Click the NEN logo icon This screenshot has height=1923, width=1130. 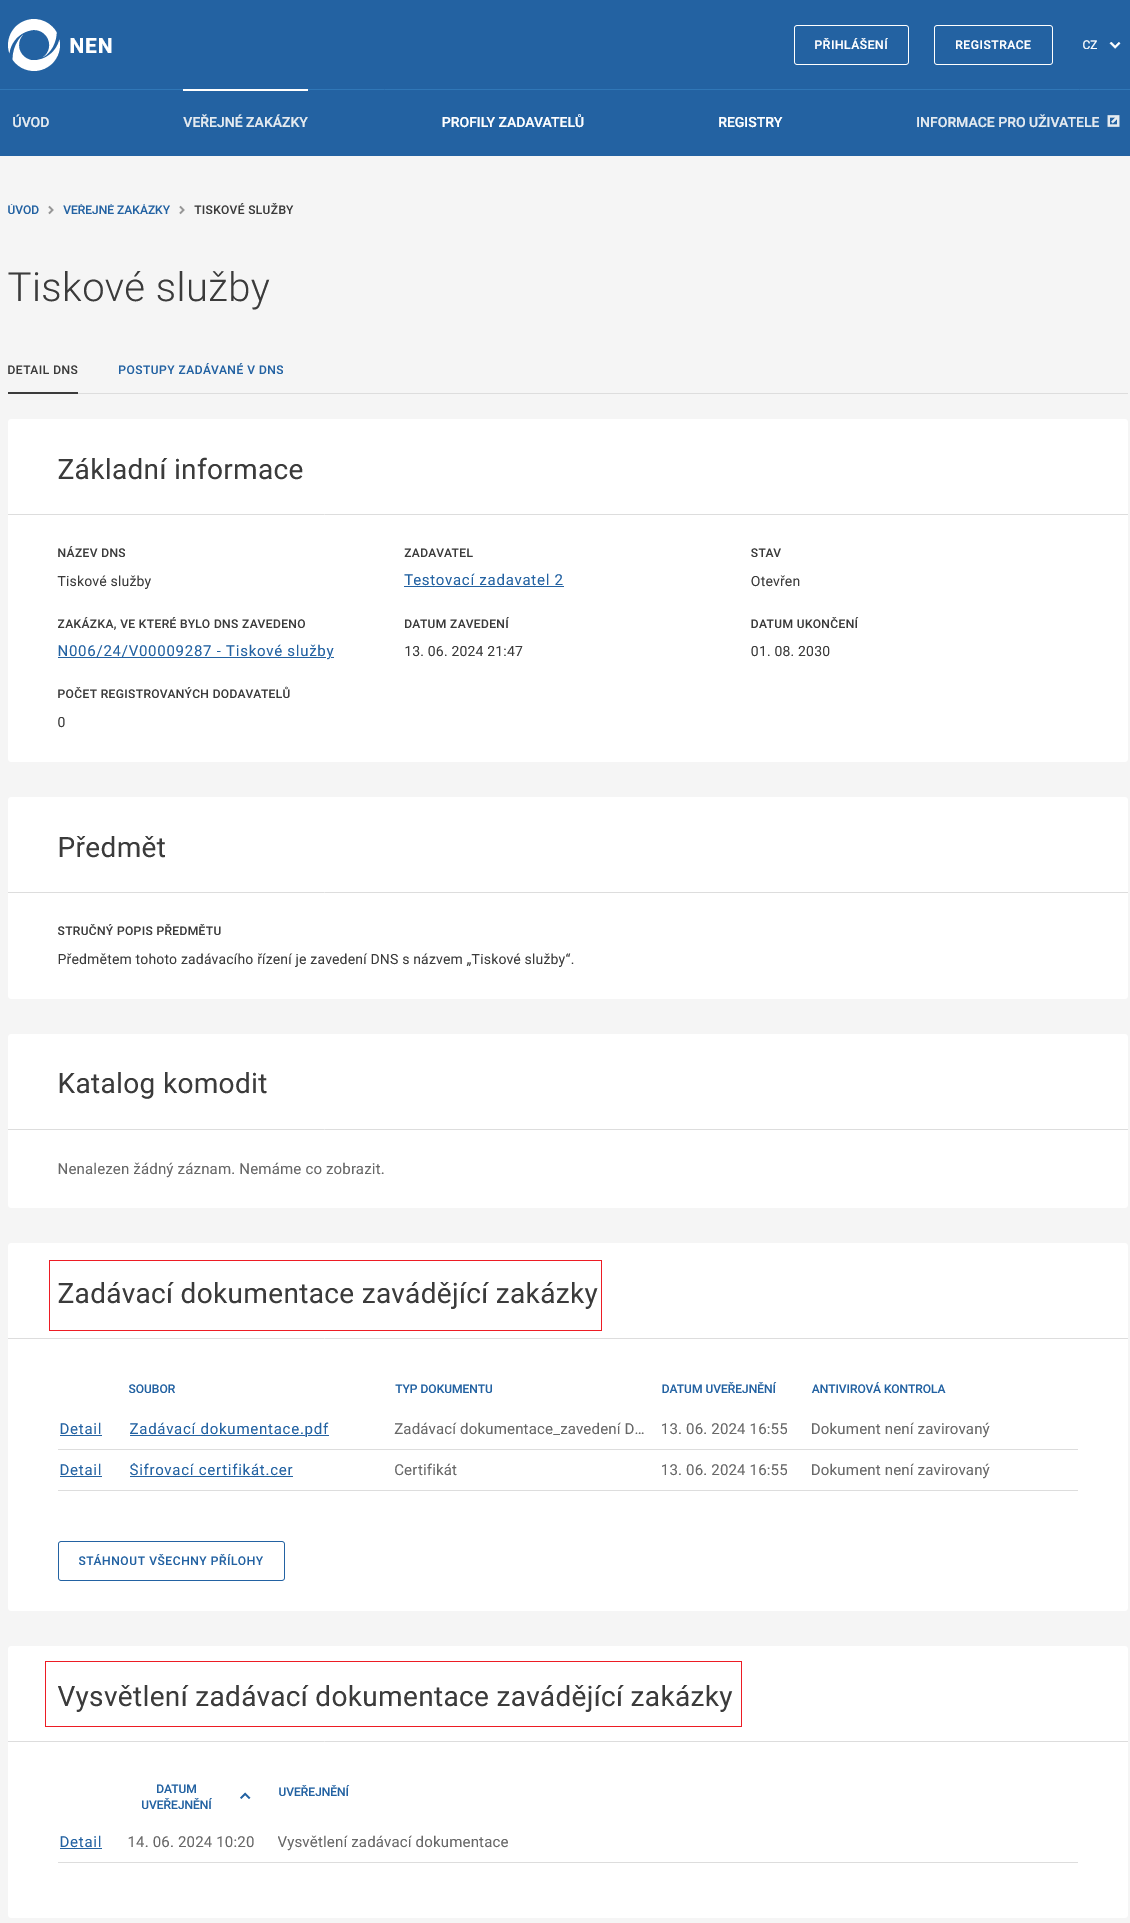pos(31,44)
